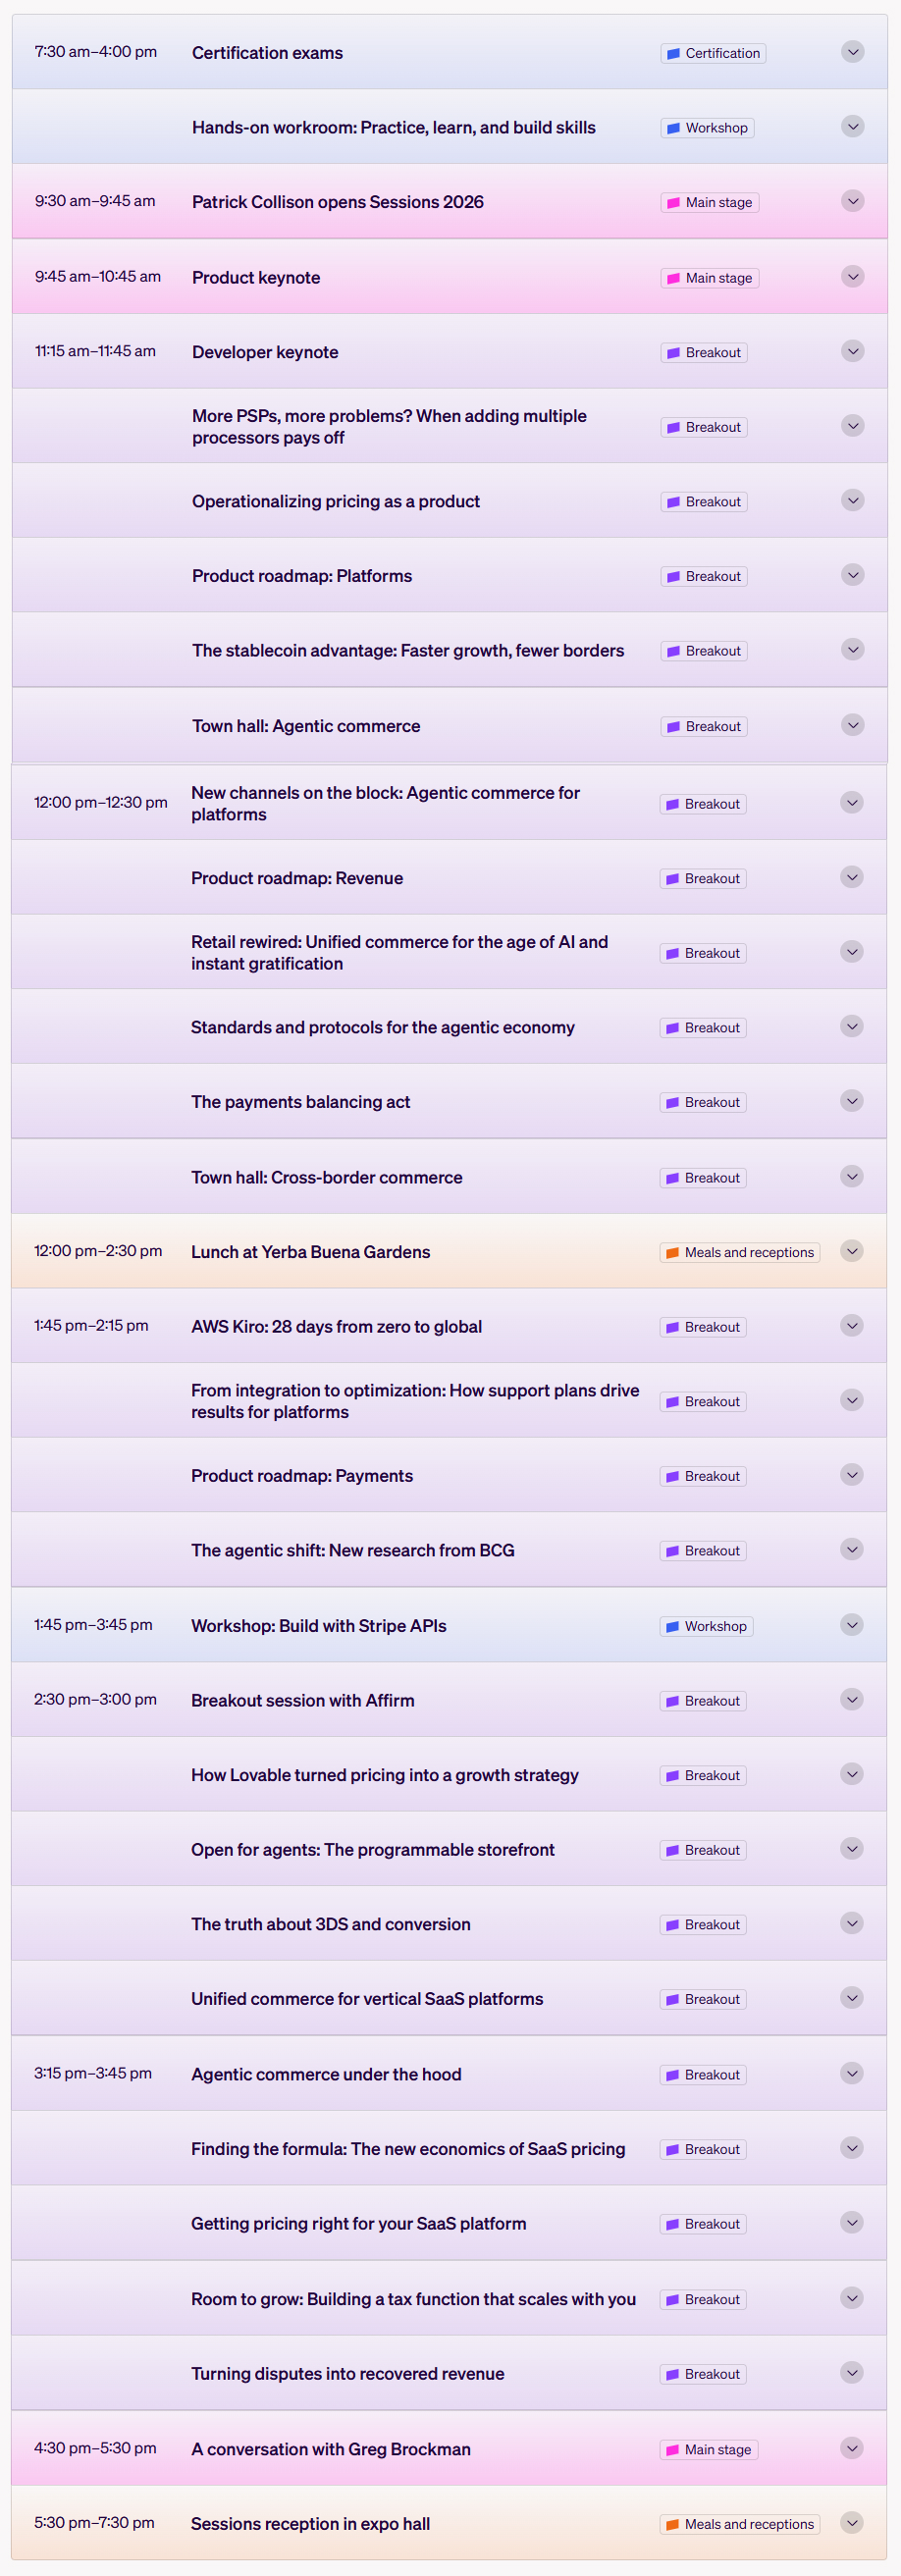Expand The truth about 3DS and conversion chevron
901x2576 pixels.
tap(851, 1923)
